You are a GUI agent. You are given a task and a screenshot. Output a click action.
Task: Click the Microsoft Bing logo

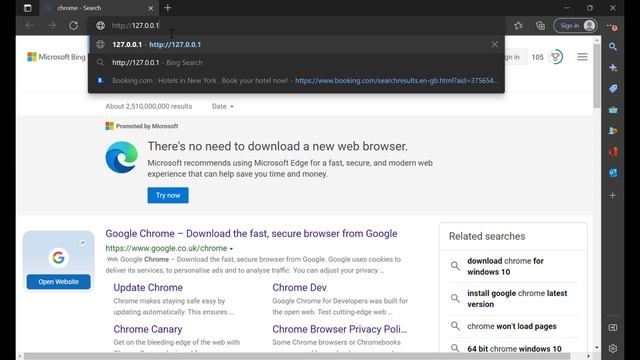(x=56, y=57)
